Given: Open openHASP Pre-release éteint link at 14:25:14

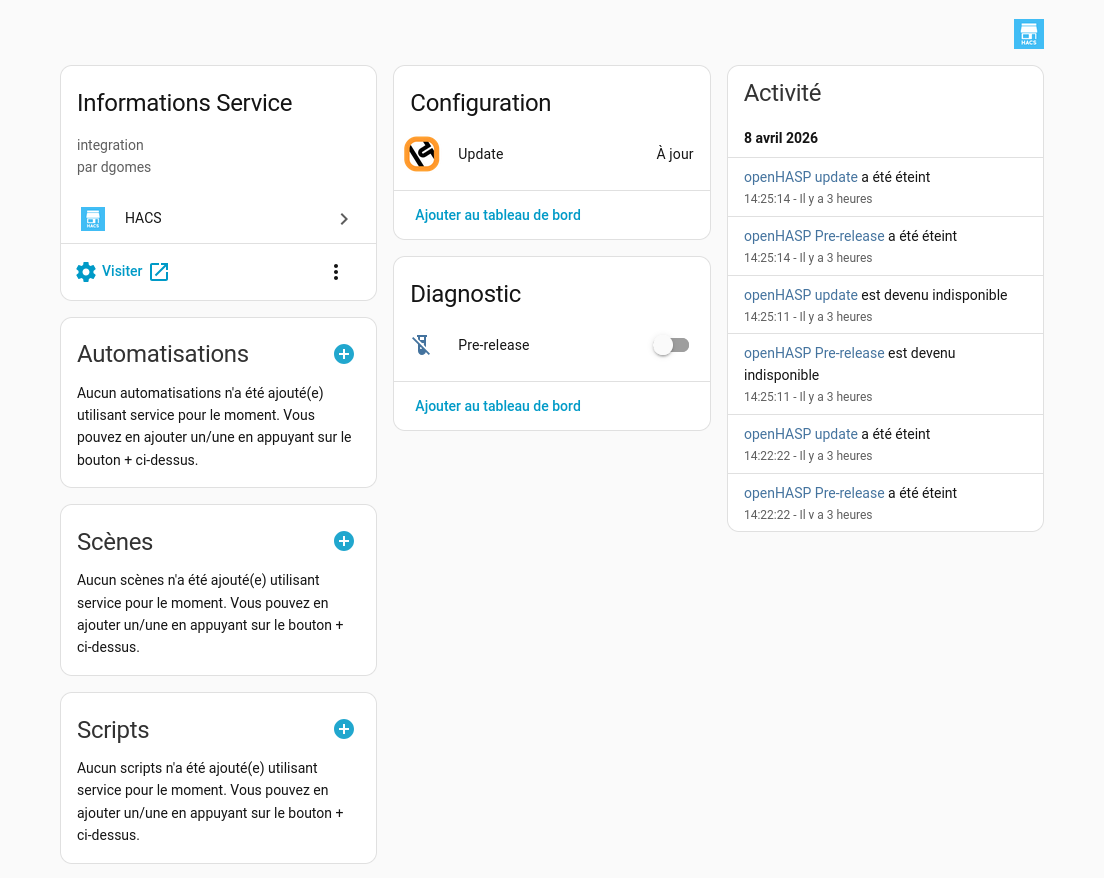Looking at the screenshot, I should 814,236.
